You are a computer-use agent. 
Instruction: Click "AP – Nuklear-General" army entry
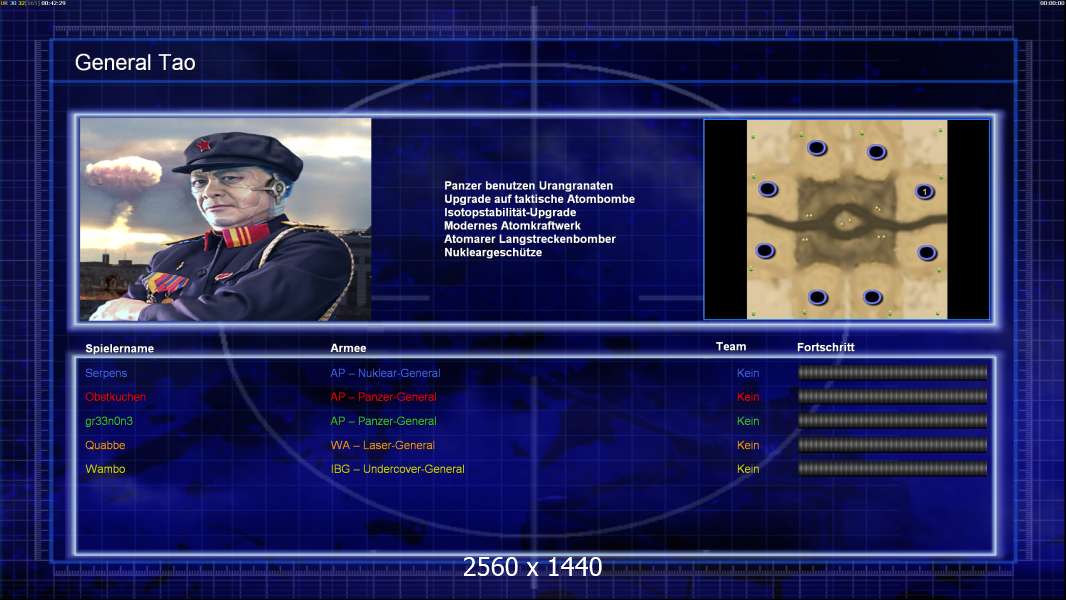[385, 373]
